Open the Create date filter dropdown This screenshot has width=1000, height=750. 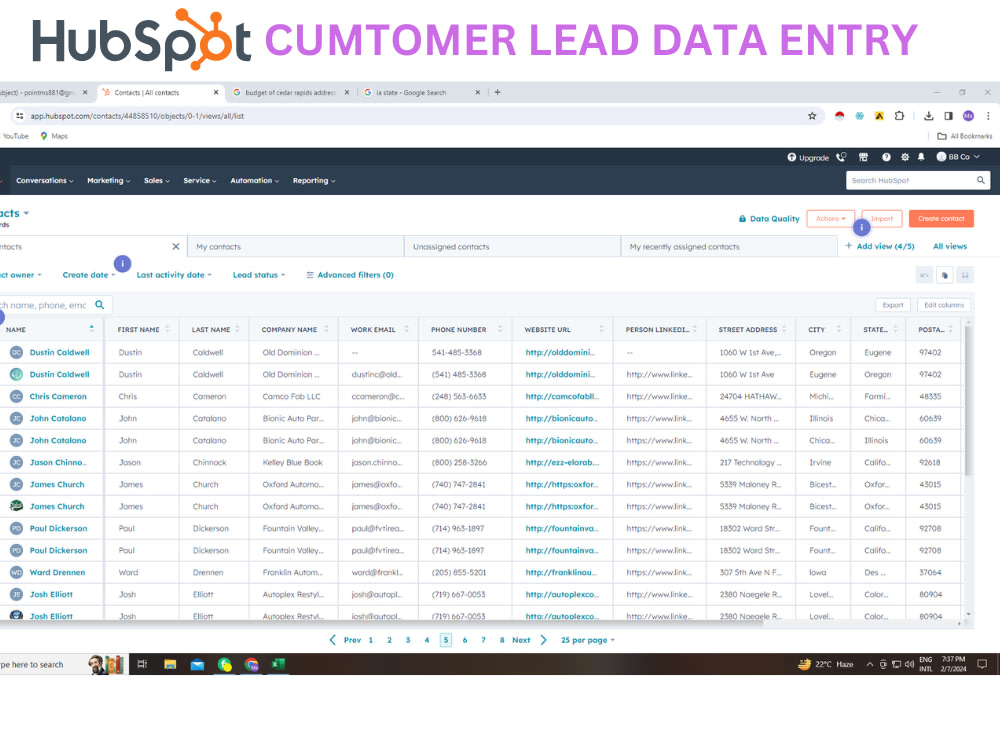(89, 275)
